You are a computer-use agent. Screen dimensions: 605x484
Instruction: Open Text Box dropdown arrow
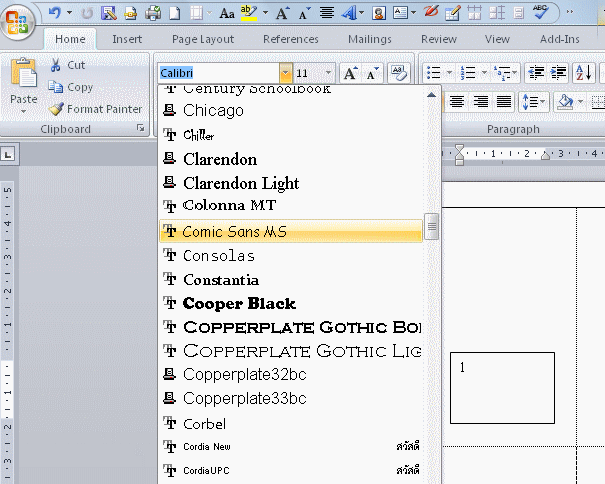413,13
